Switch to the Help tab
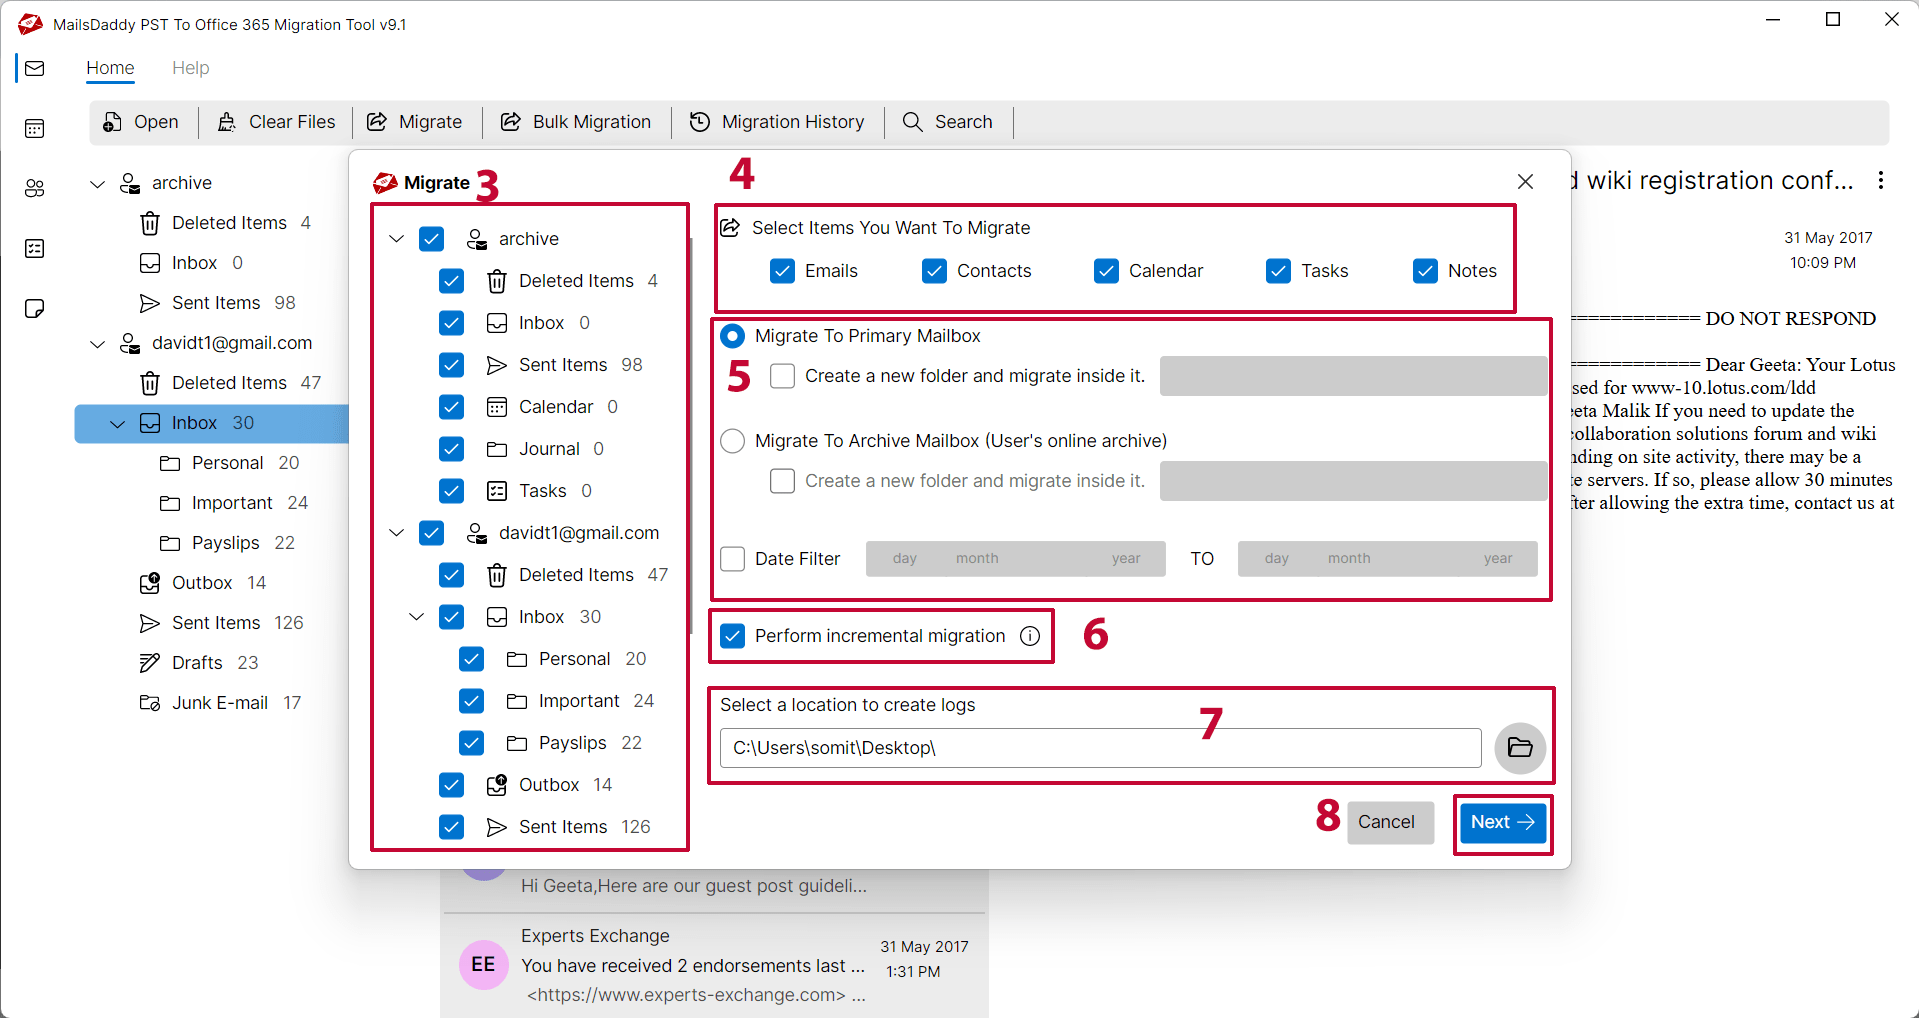Image resolution: width=1919 pixels, height=1018 pixels. point(190,68)
